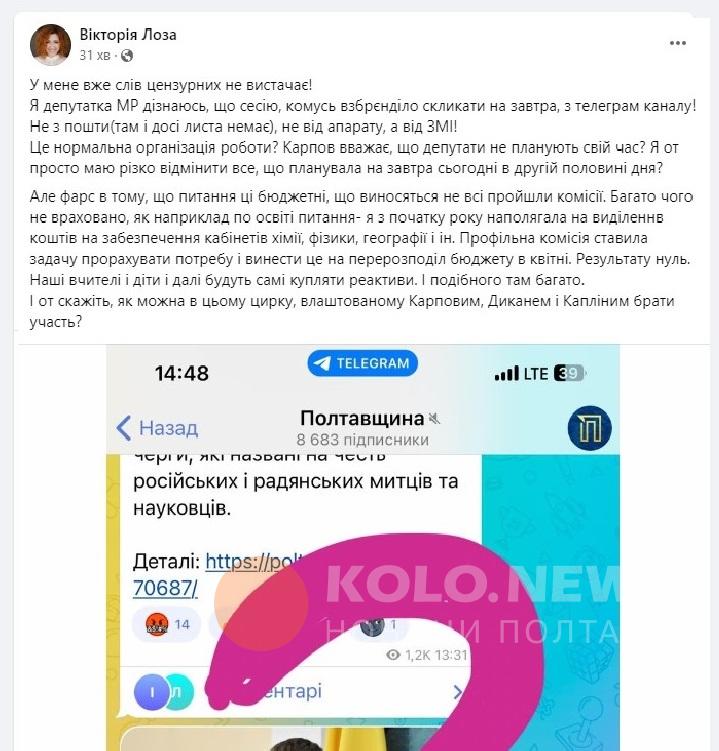
Task: Open the Полтавщина channel title
Action: click(x=362, y=419)
